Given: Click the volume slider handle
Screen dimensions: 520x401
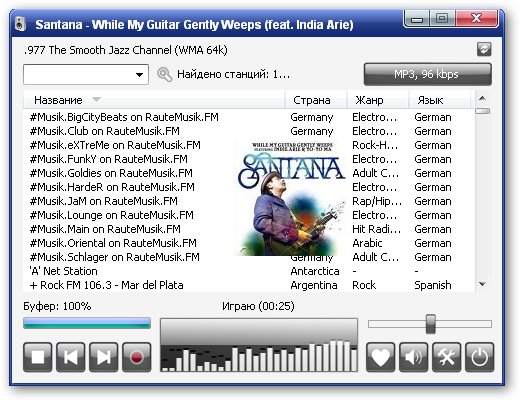Looking at the screenshot, I should [431, 324].
